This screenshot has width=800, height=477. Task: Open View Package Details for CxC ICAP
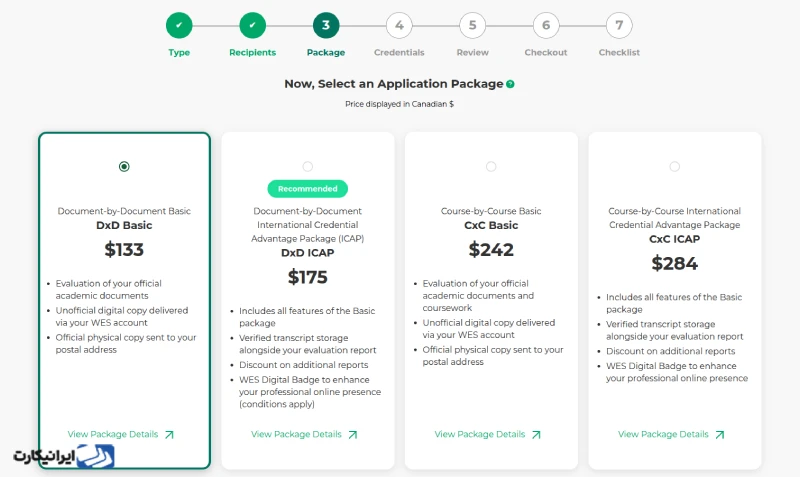tap(671, 434)
